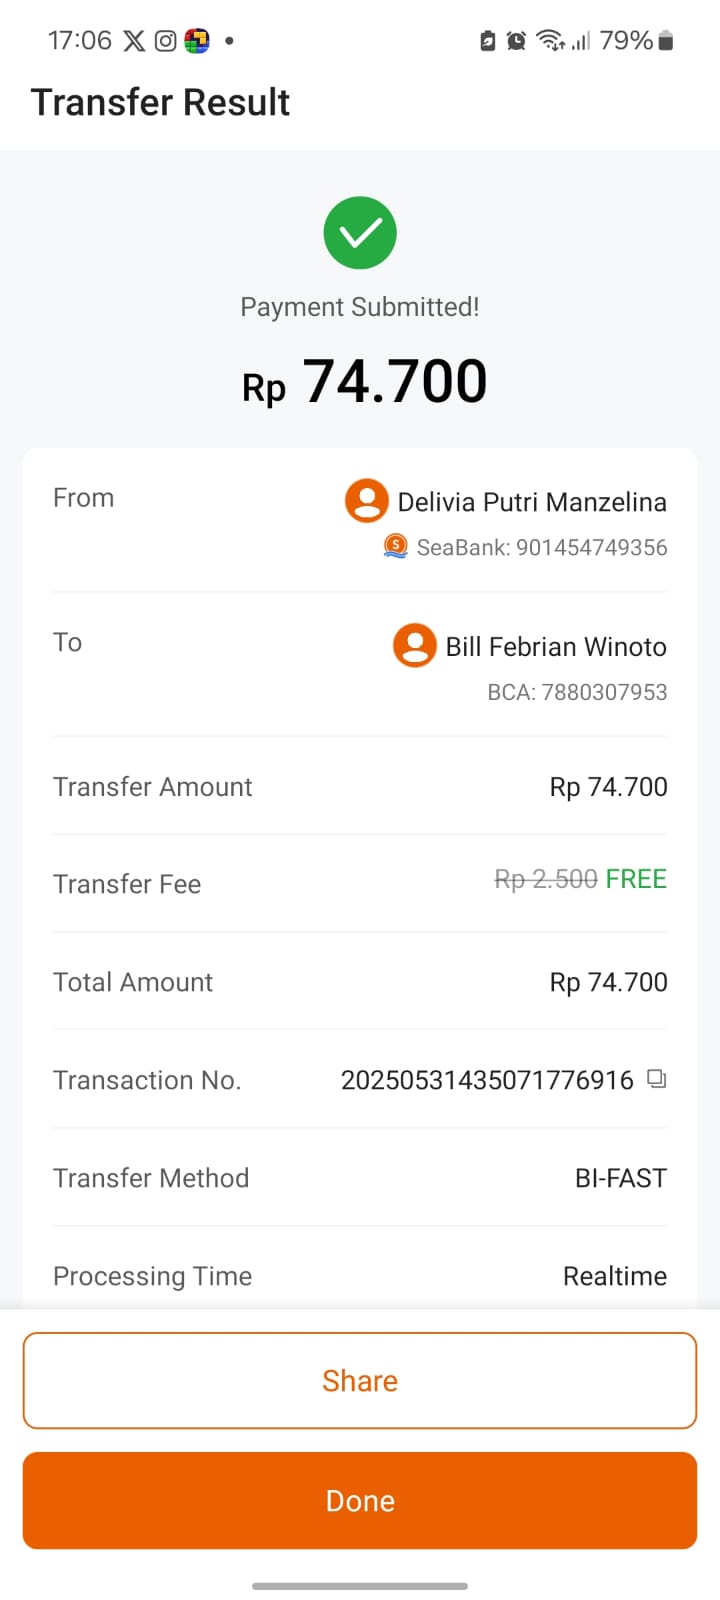Tap the Wi-Fi status bar icon
The image size is (720, 1600).
point(549,41)
